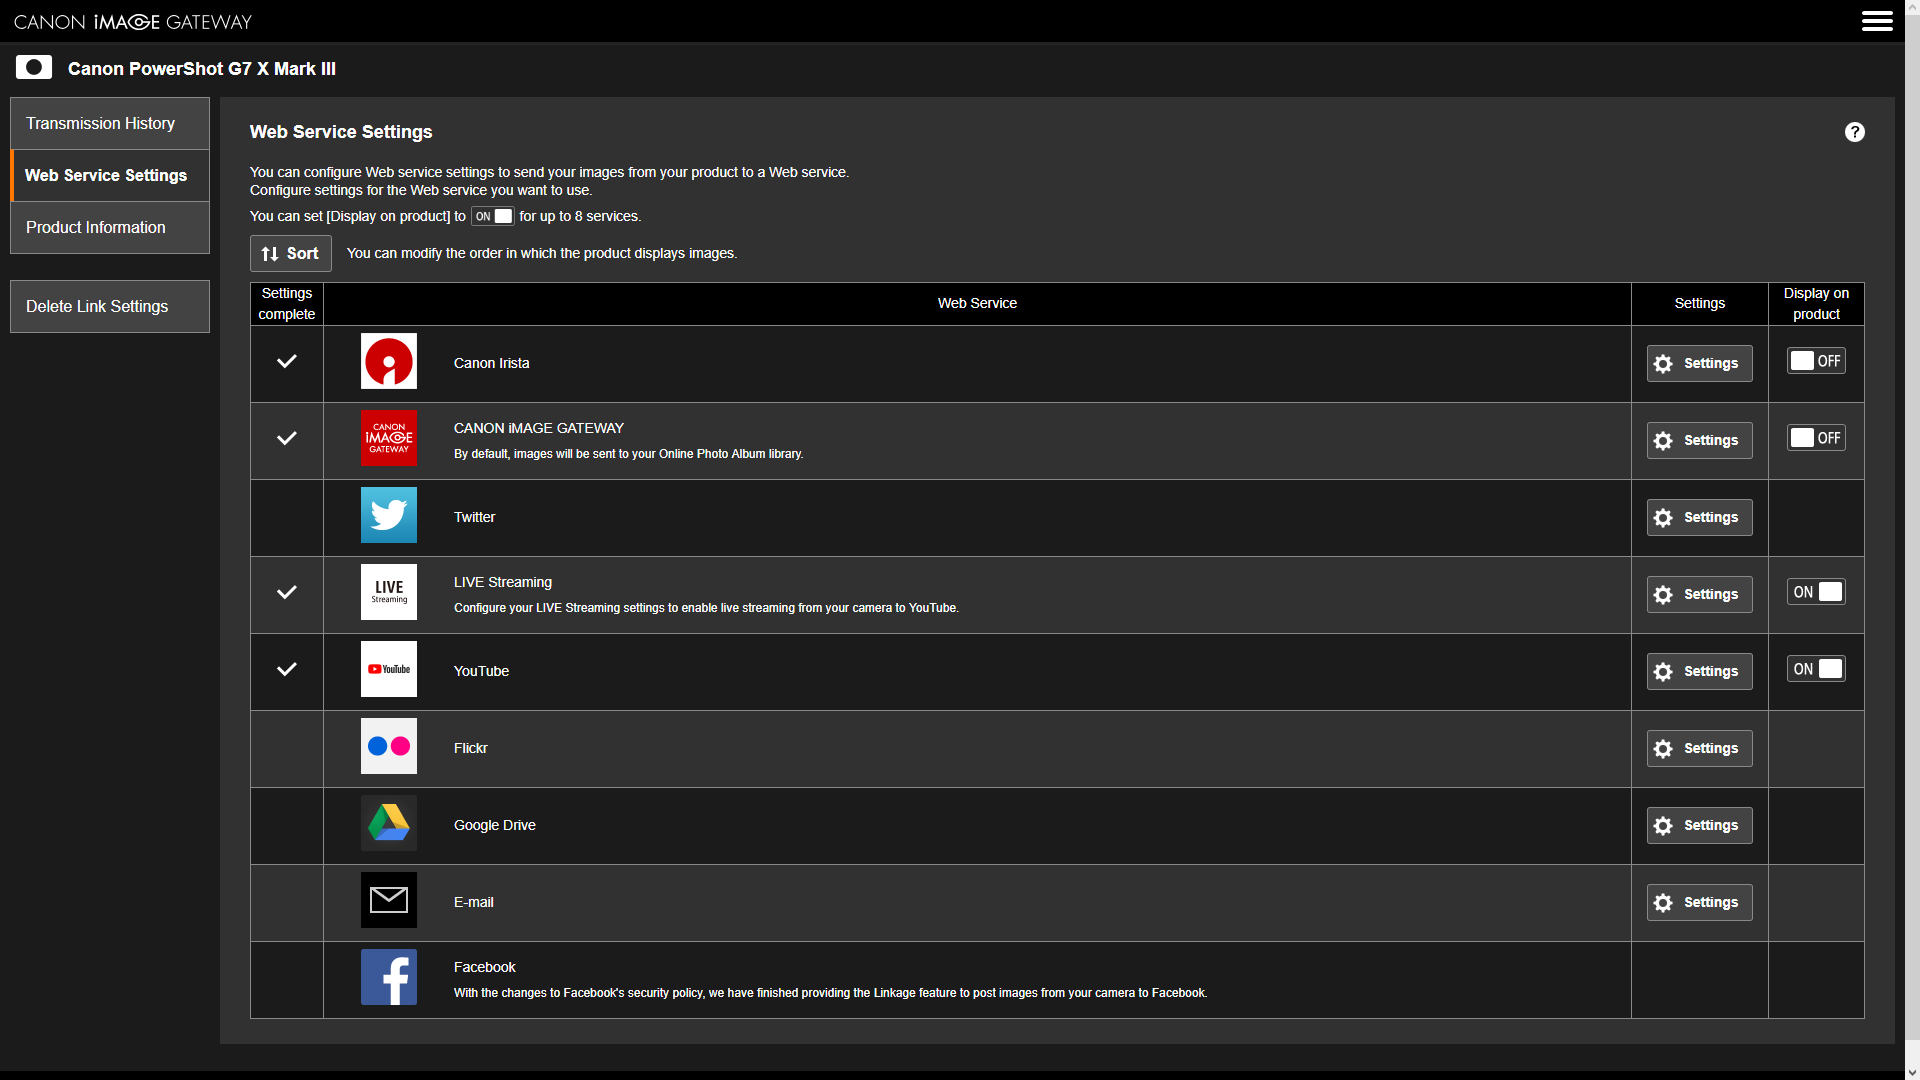Click the 'Settings complete' column header
The width and height of the screenshot is (1920, 1080).
click(x=287, y=303)
